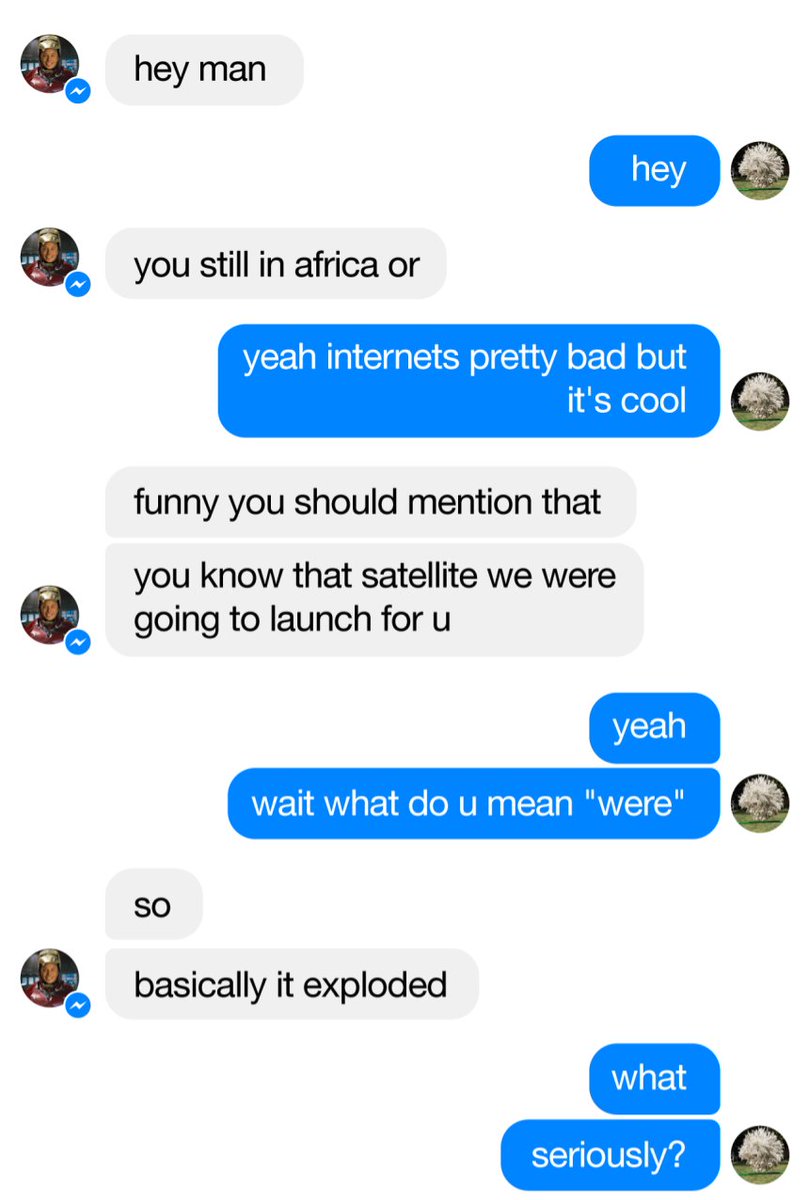Click the Messenger badge beside the africa message
The width and height of the screenshot is (809, 1200).
(x=79, y=286)
